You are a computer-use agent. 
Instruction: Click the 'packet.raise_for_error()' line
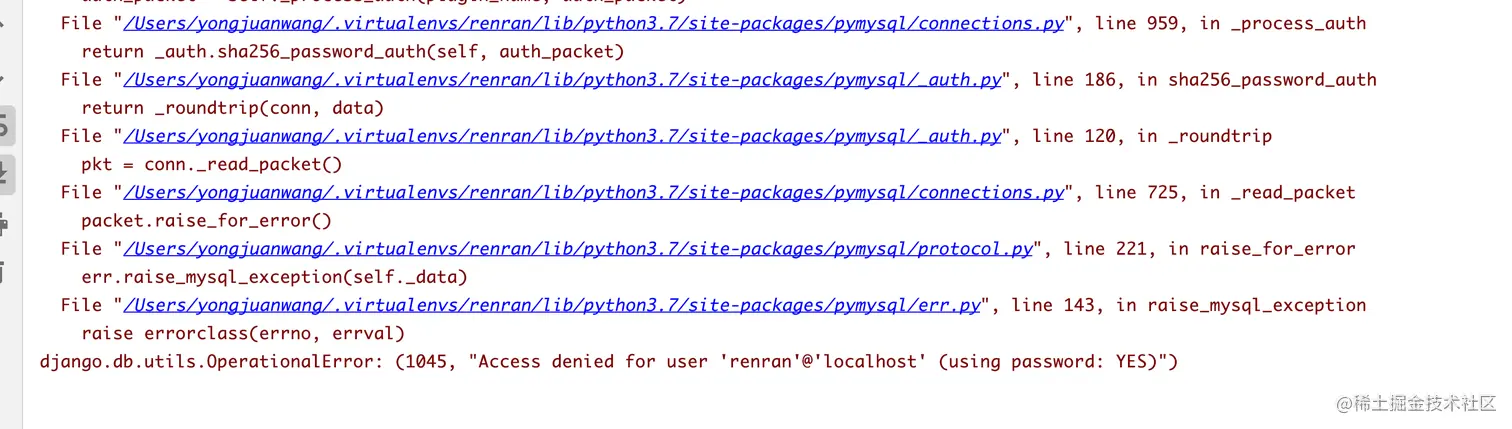coord(206,220)
